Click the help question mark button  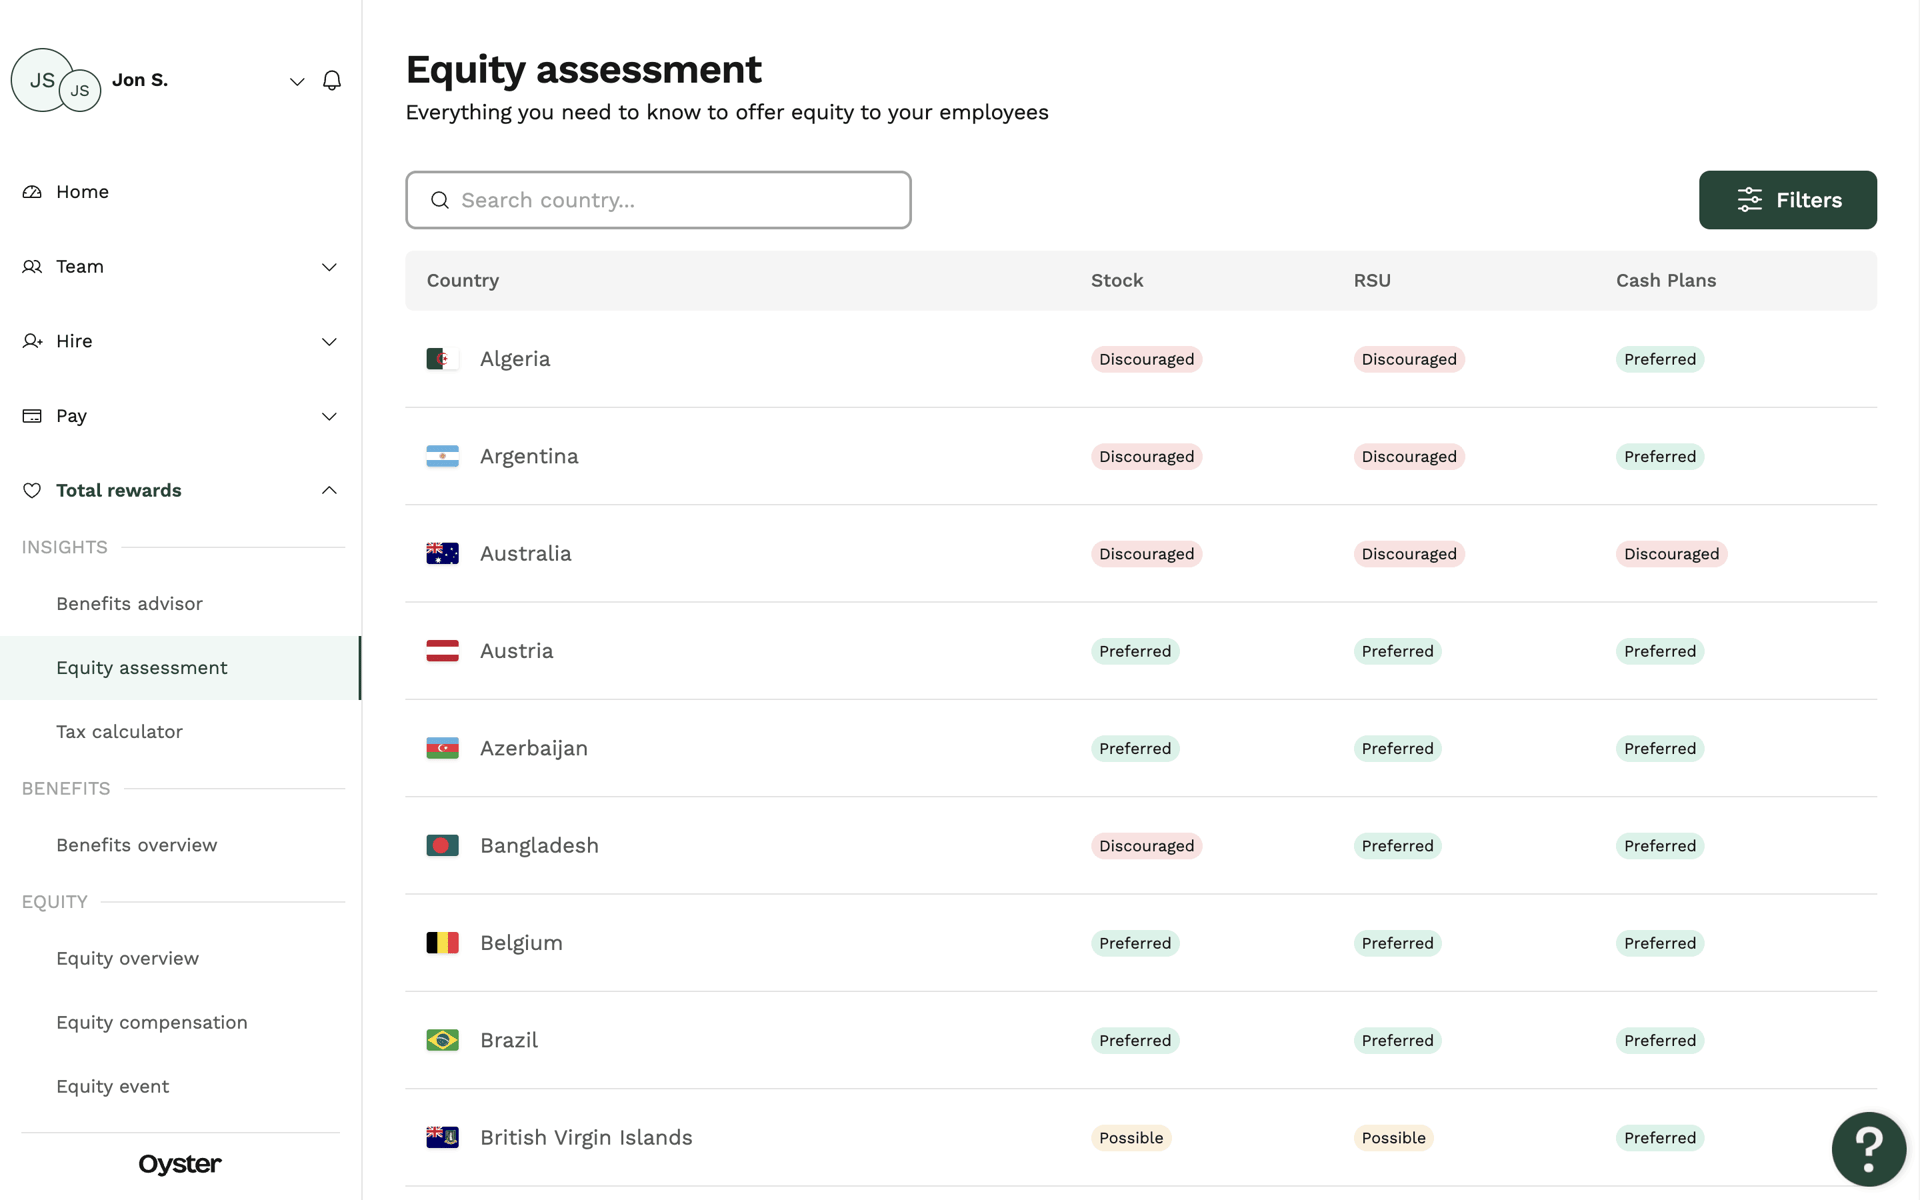coord(1868,1149)
